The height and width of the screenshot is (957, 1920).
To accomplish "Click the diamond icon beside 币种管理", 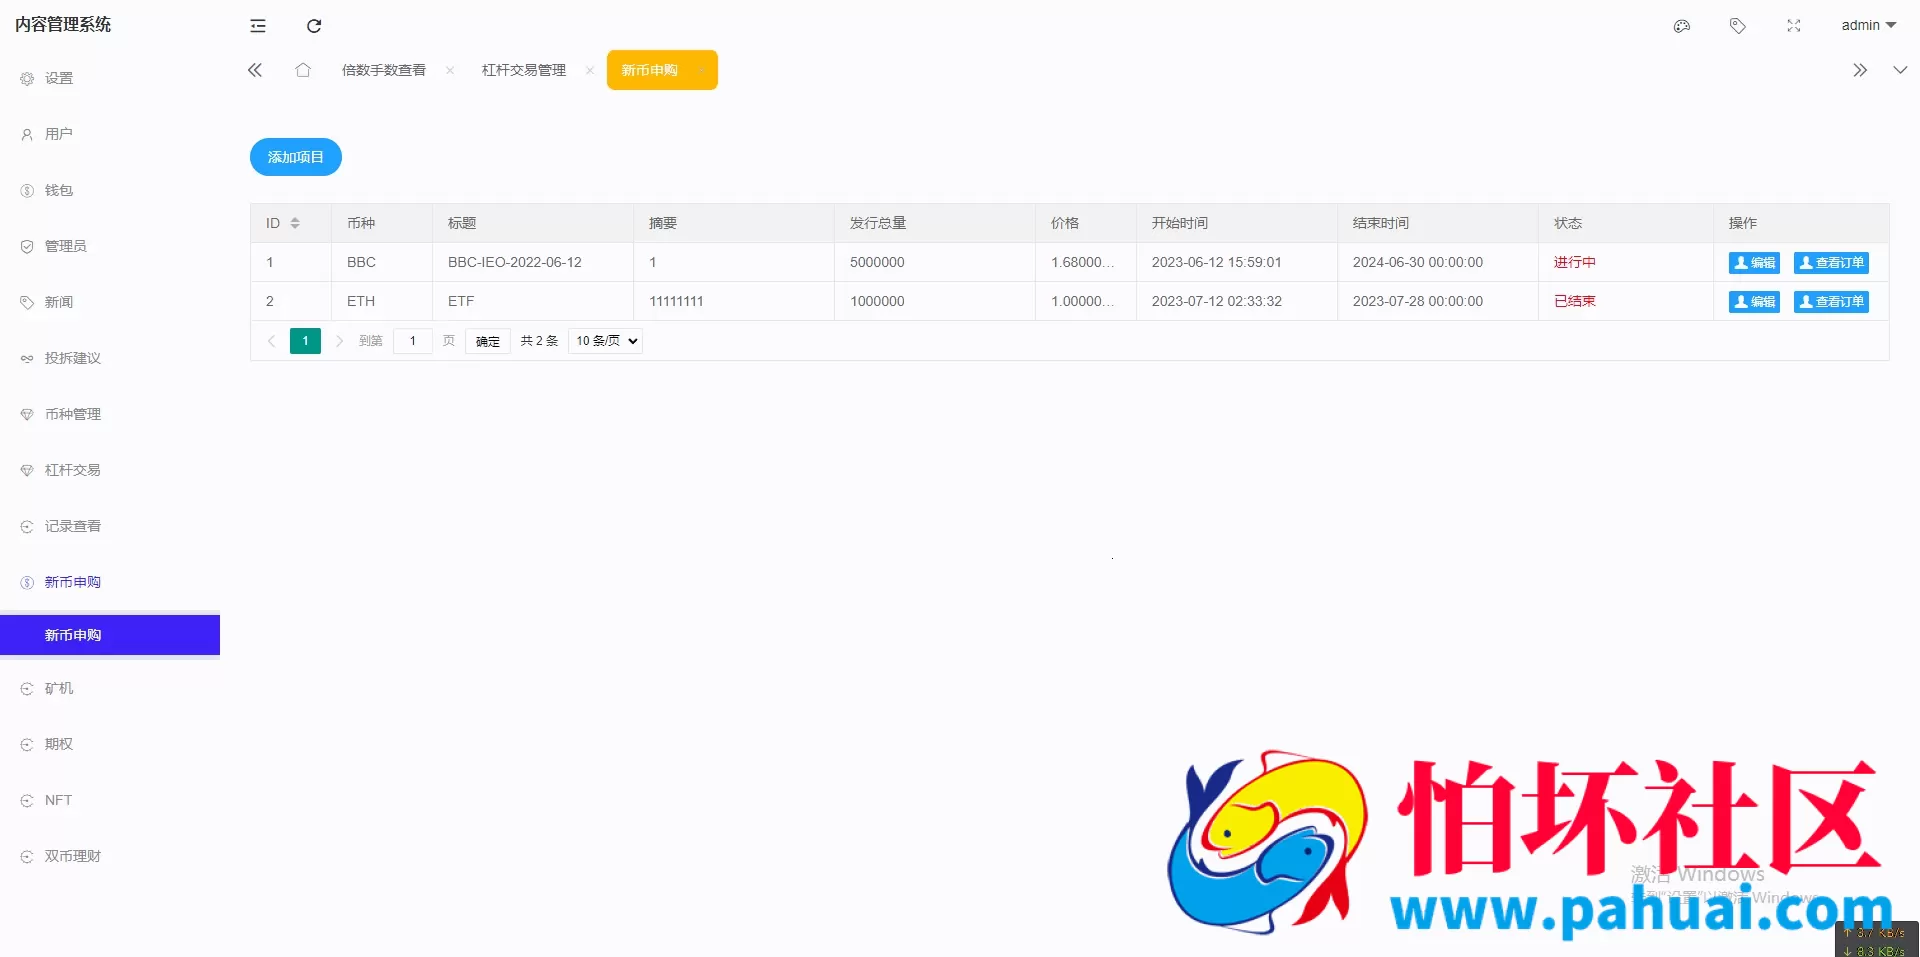I will 27,414.
